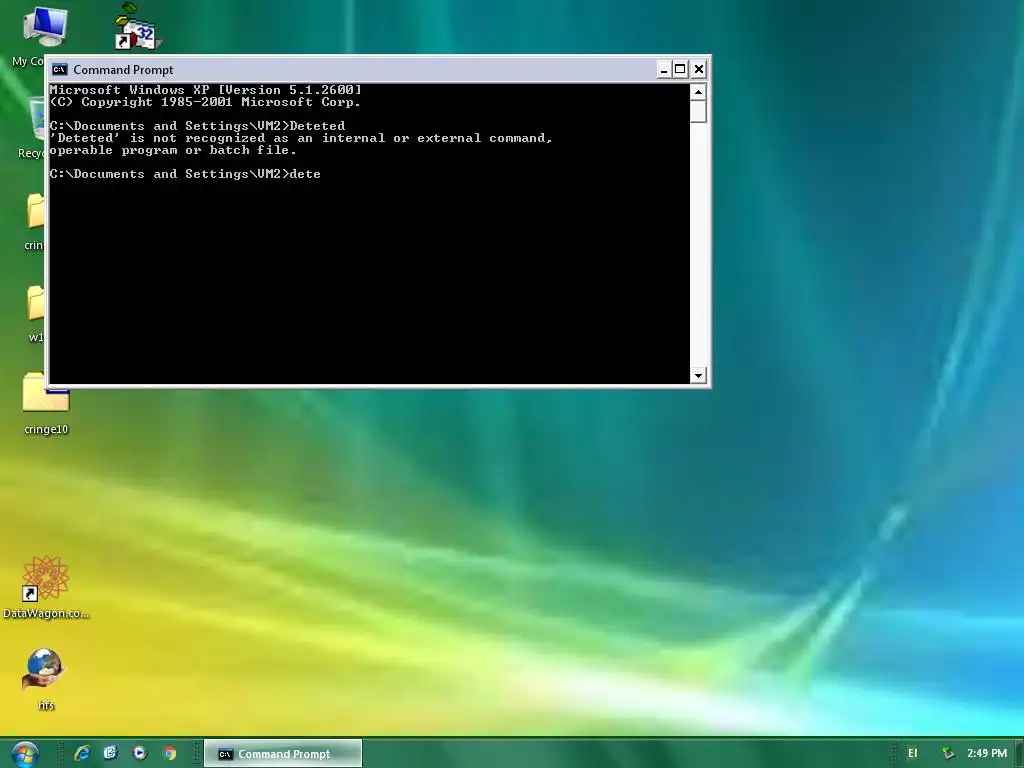The image size is (1024, 768).
Task: Open the Start menu orb
Action: point(24,754)
